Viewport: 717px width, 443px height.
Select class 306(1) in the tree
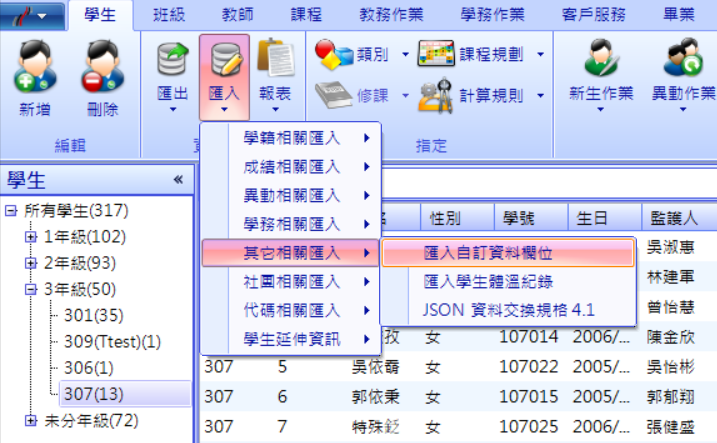[89, 368]
